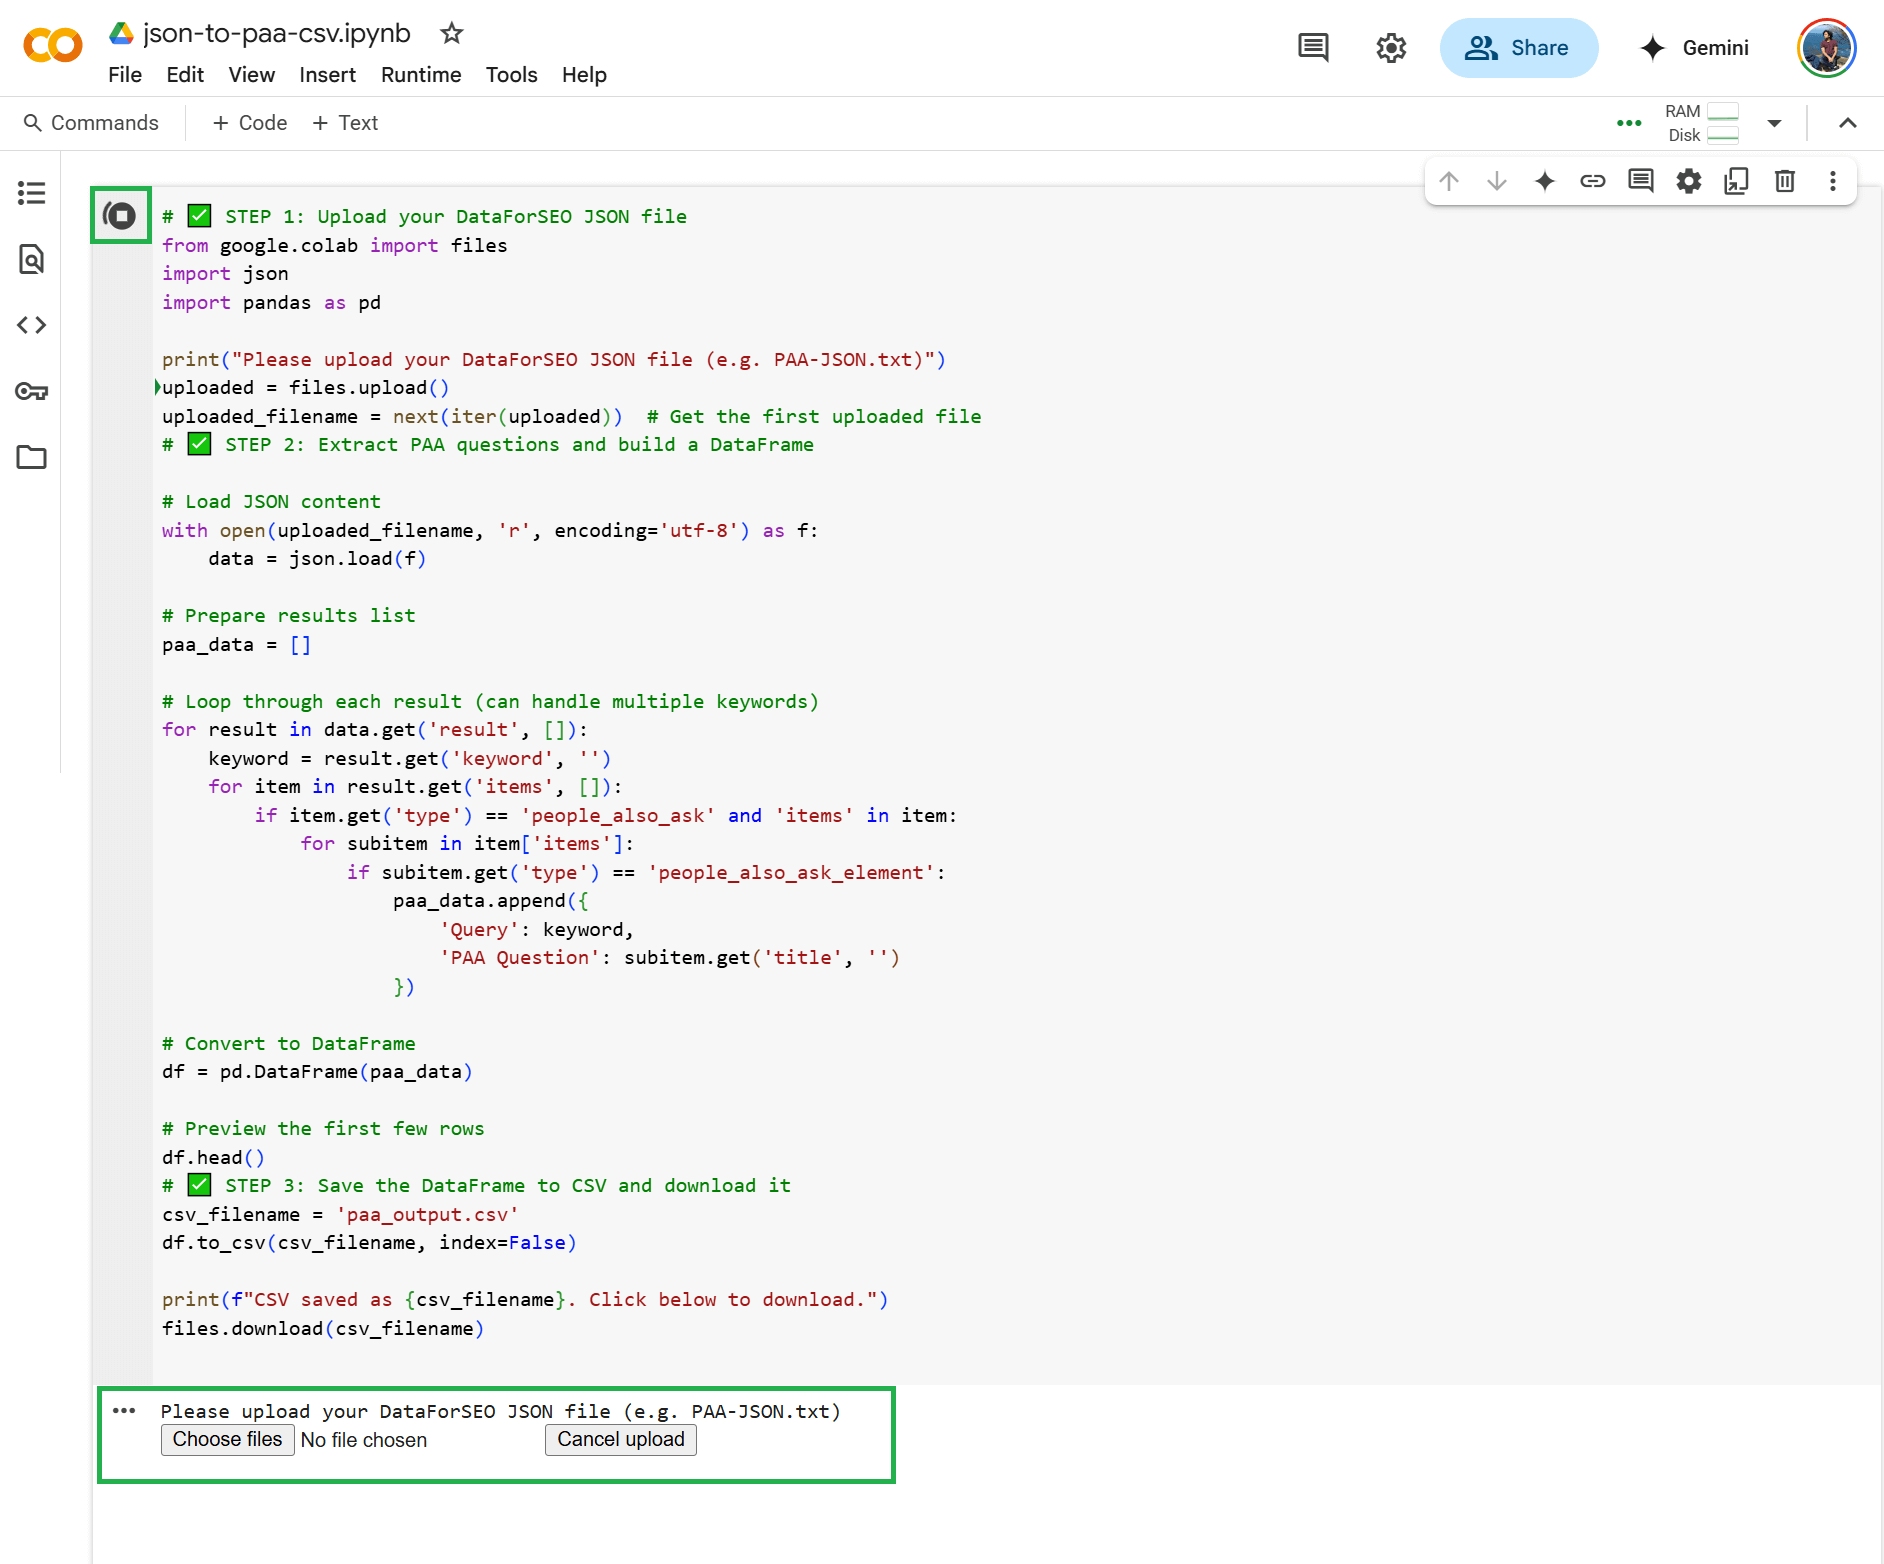Open the File menu

click(125, 75)
